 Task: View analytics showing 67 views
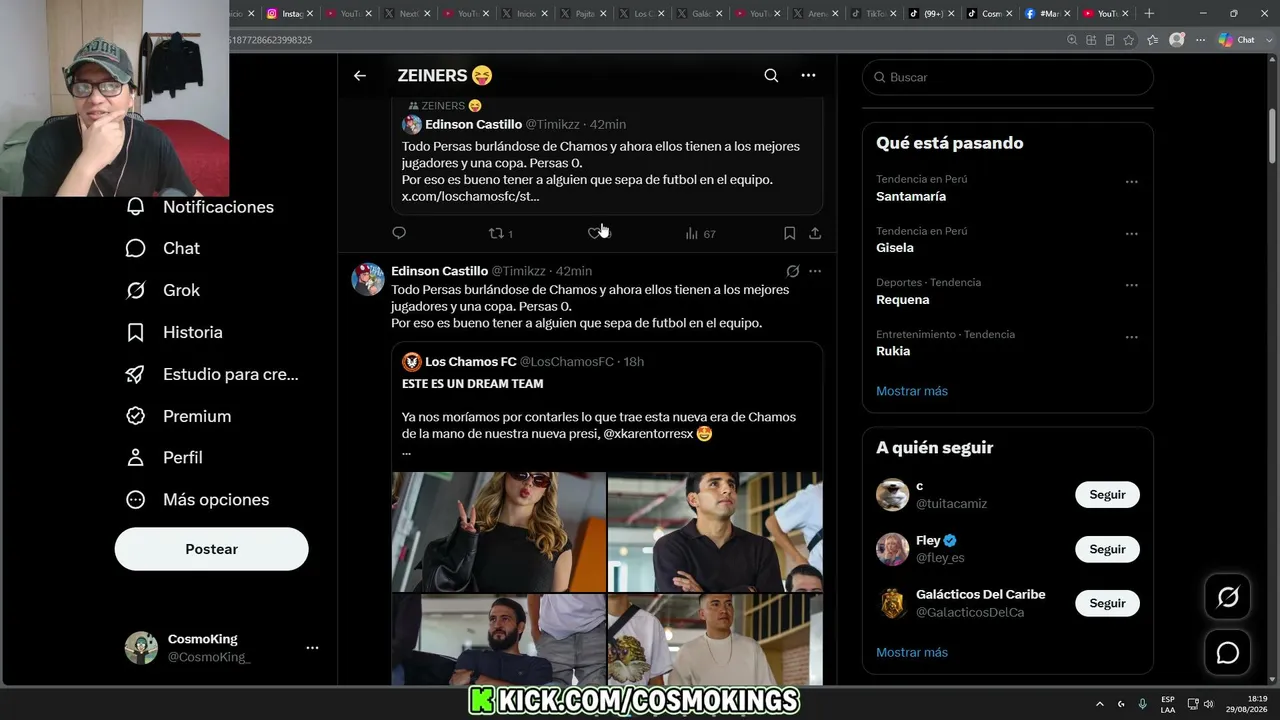point(700,233)
